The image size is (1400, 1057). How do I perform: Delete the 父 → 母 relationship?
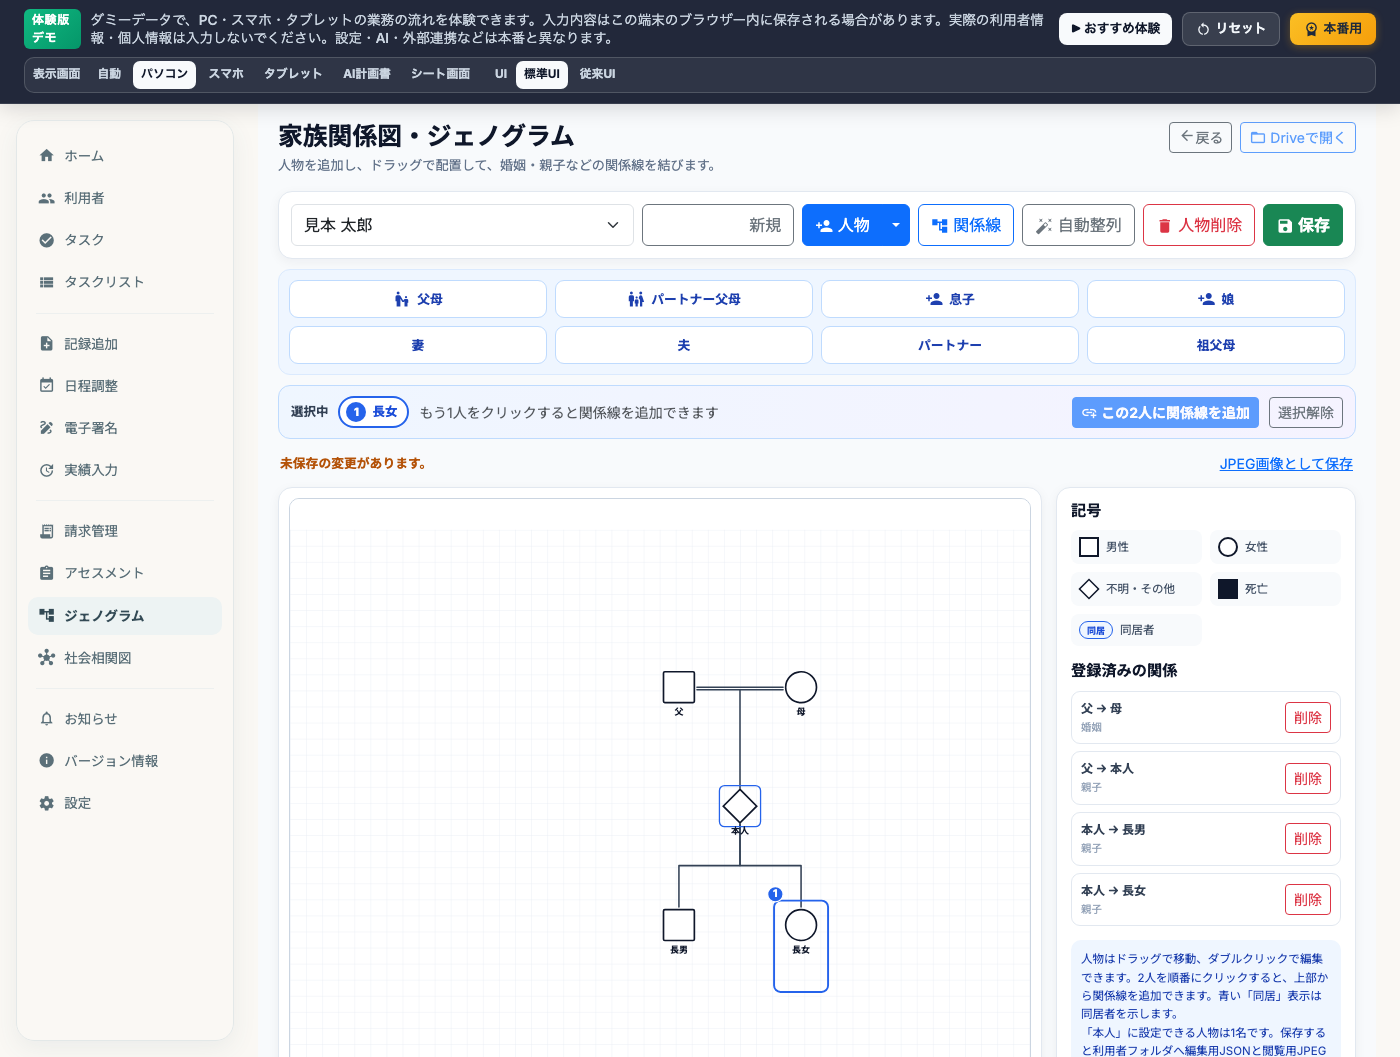(1308, 718)
